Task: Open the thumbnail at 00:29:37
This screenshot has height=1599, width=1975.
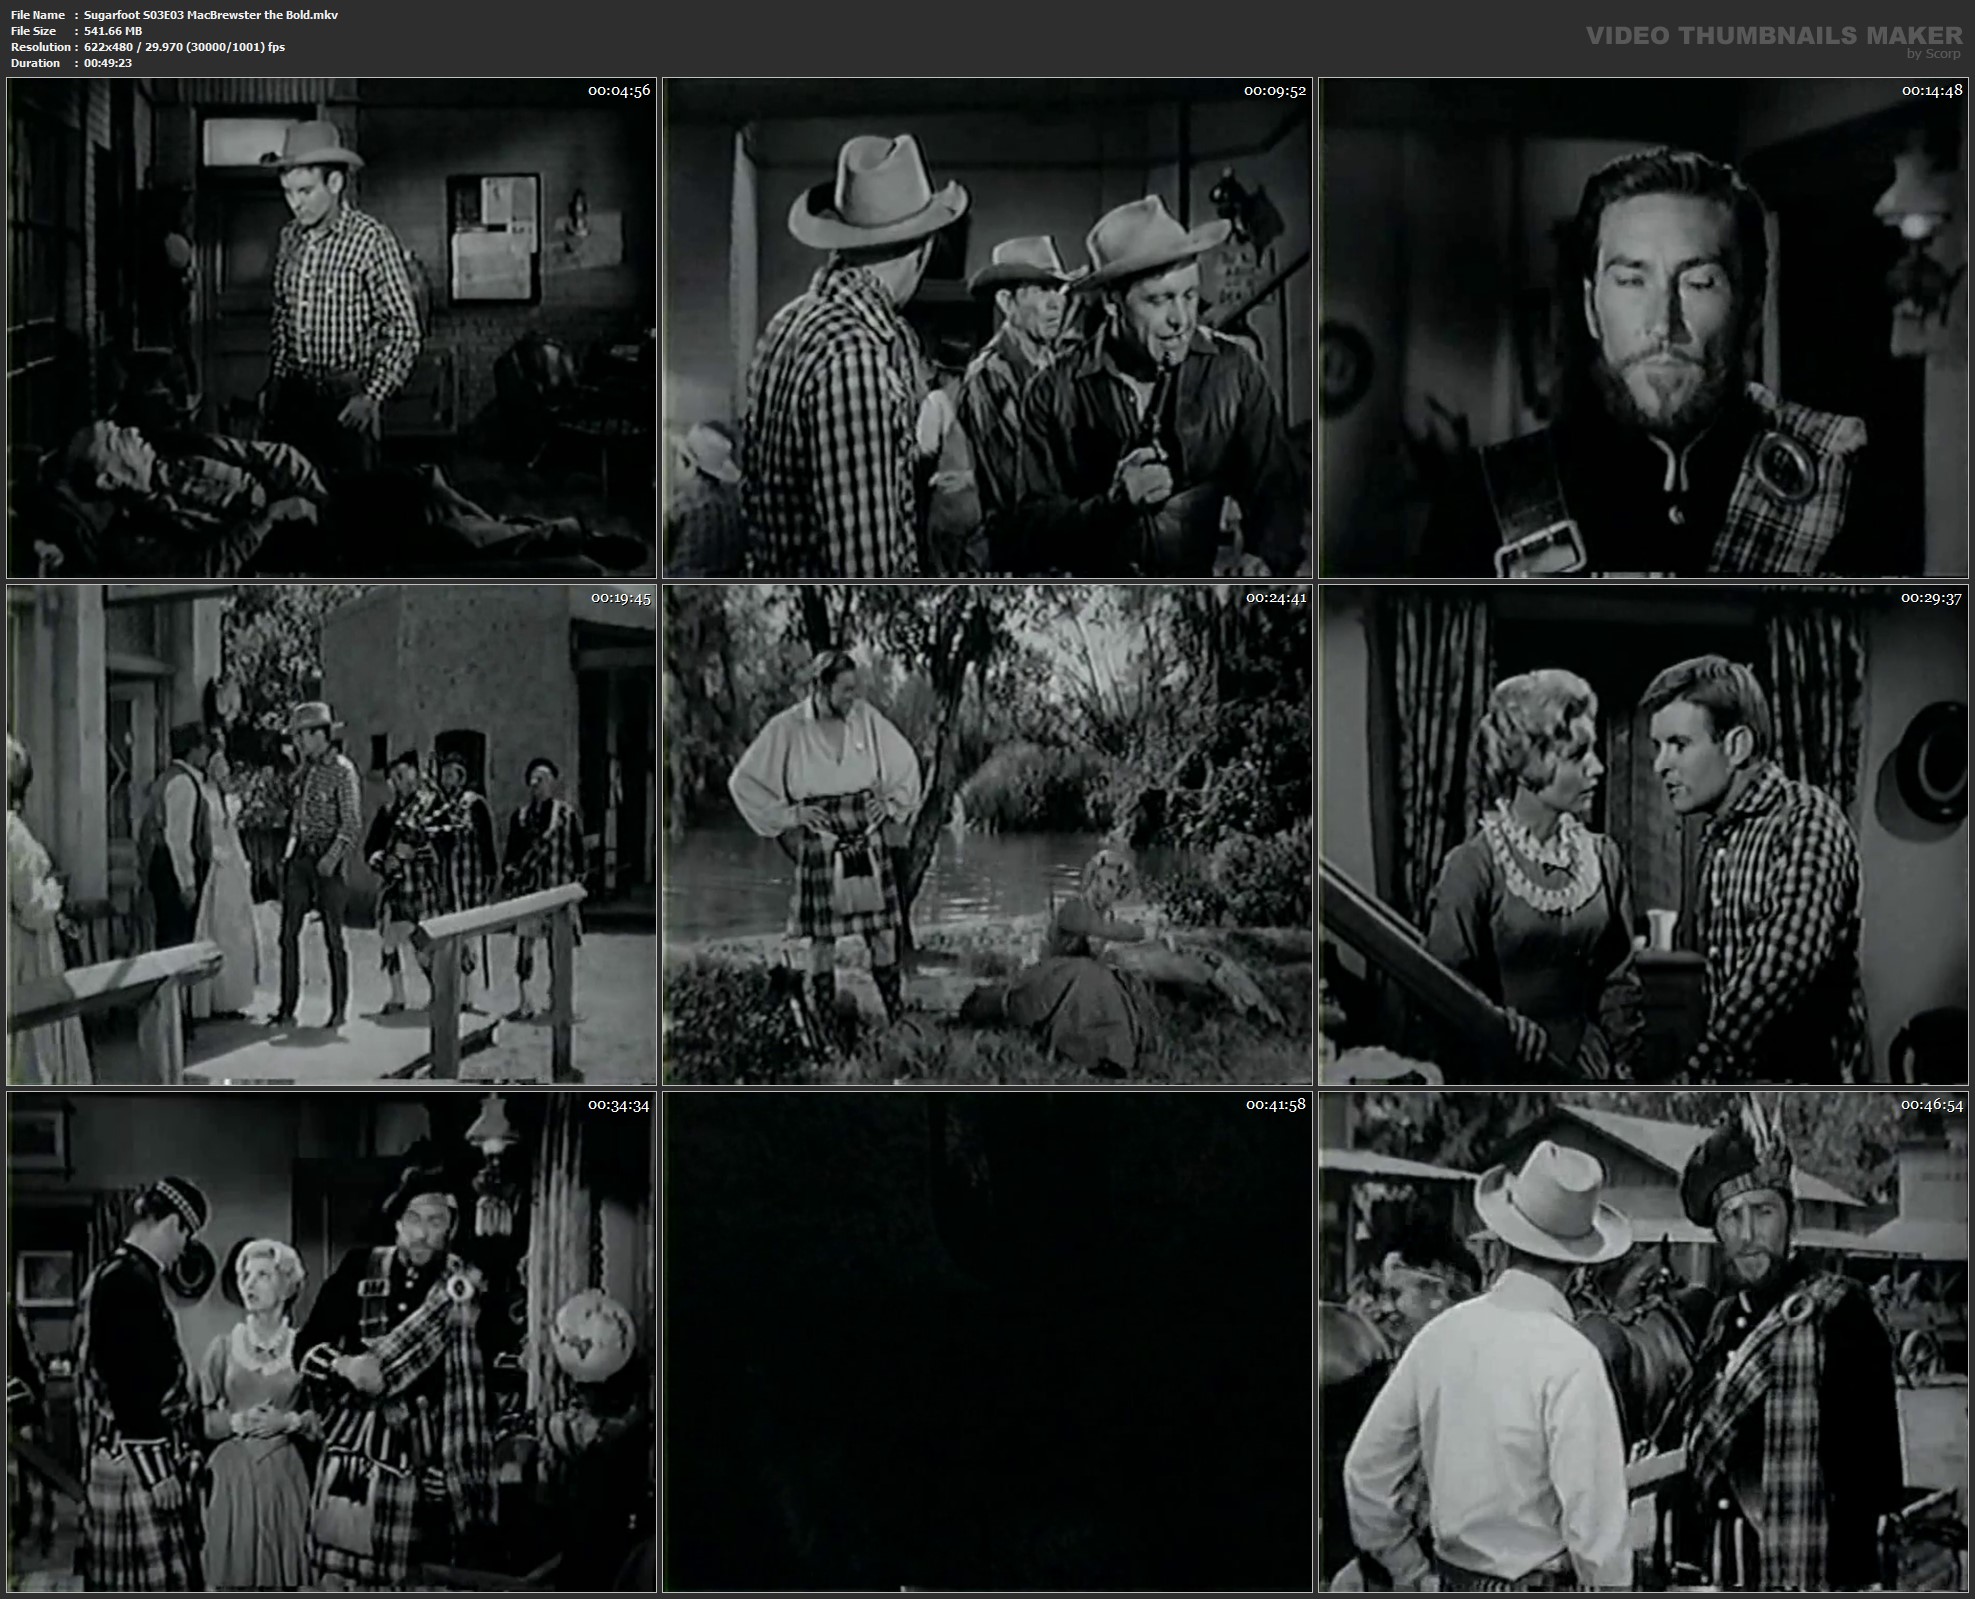Action: pyautogui.click(x=1643, y=835)
